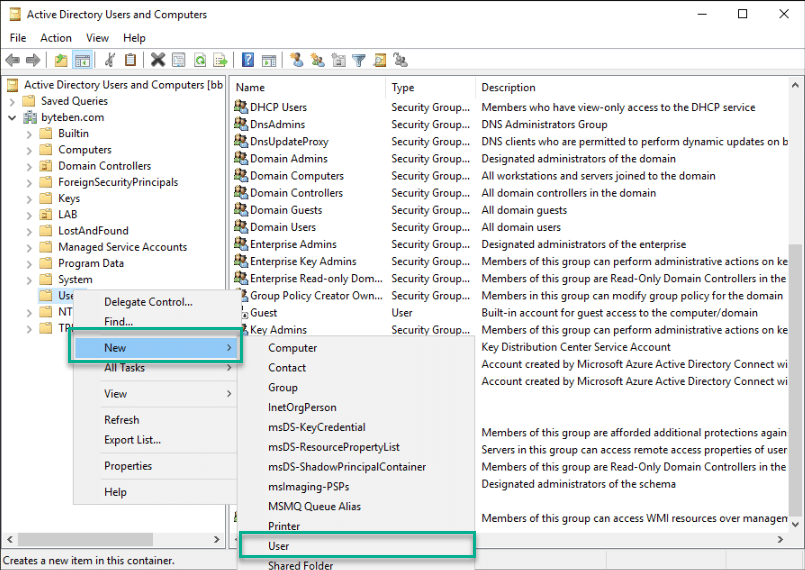Sort by the Type column header

coord(430,88)
